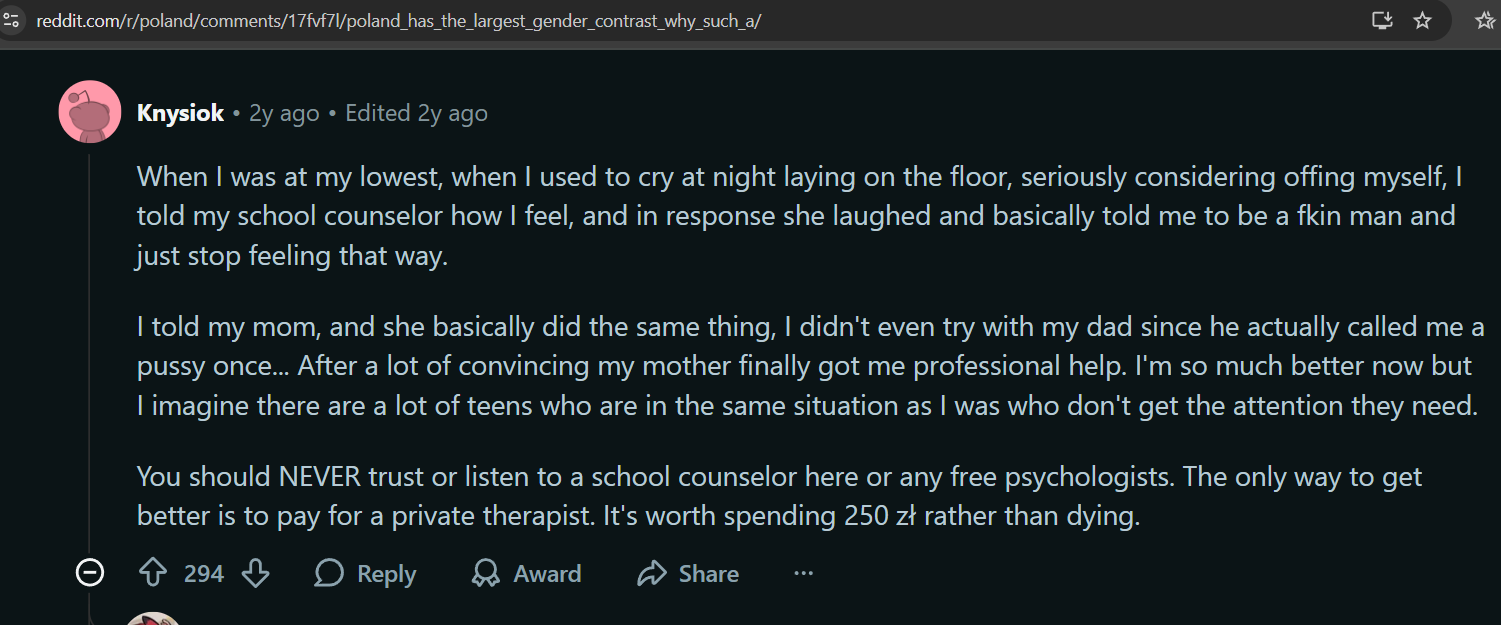
Task: Open the more options ellipsis menu
Action: point(803,573)
